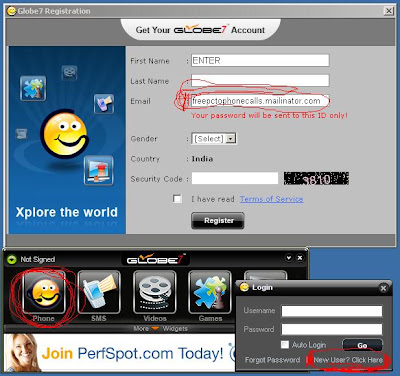
Task: Click the phone icon in the blue panel
Action: click(104, 104)
